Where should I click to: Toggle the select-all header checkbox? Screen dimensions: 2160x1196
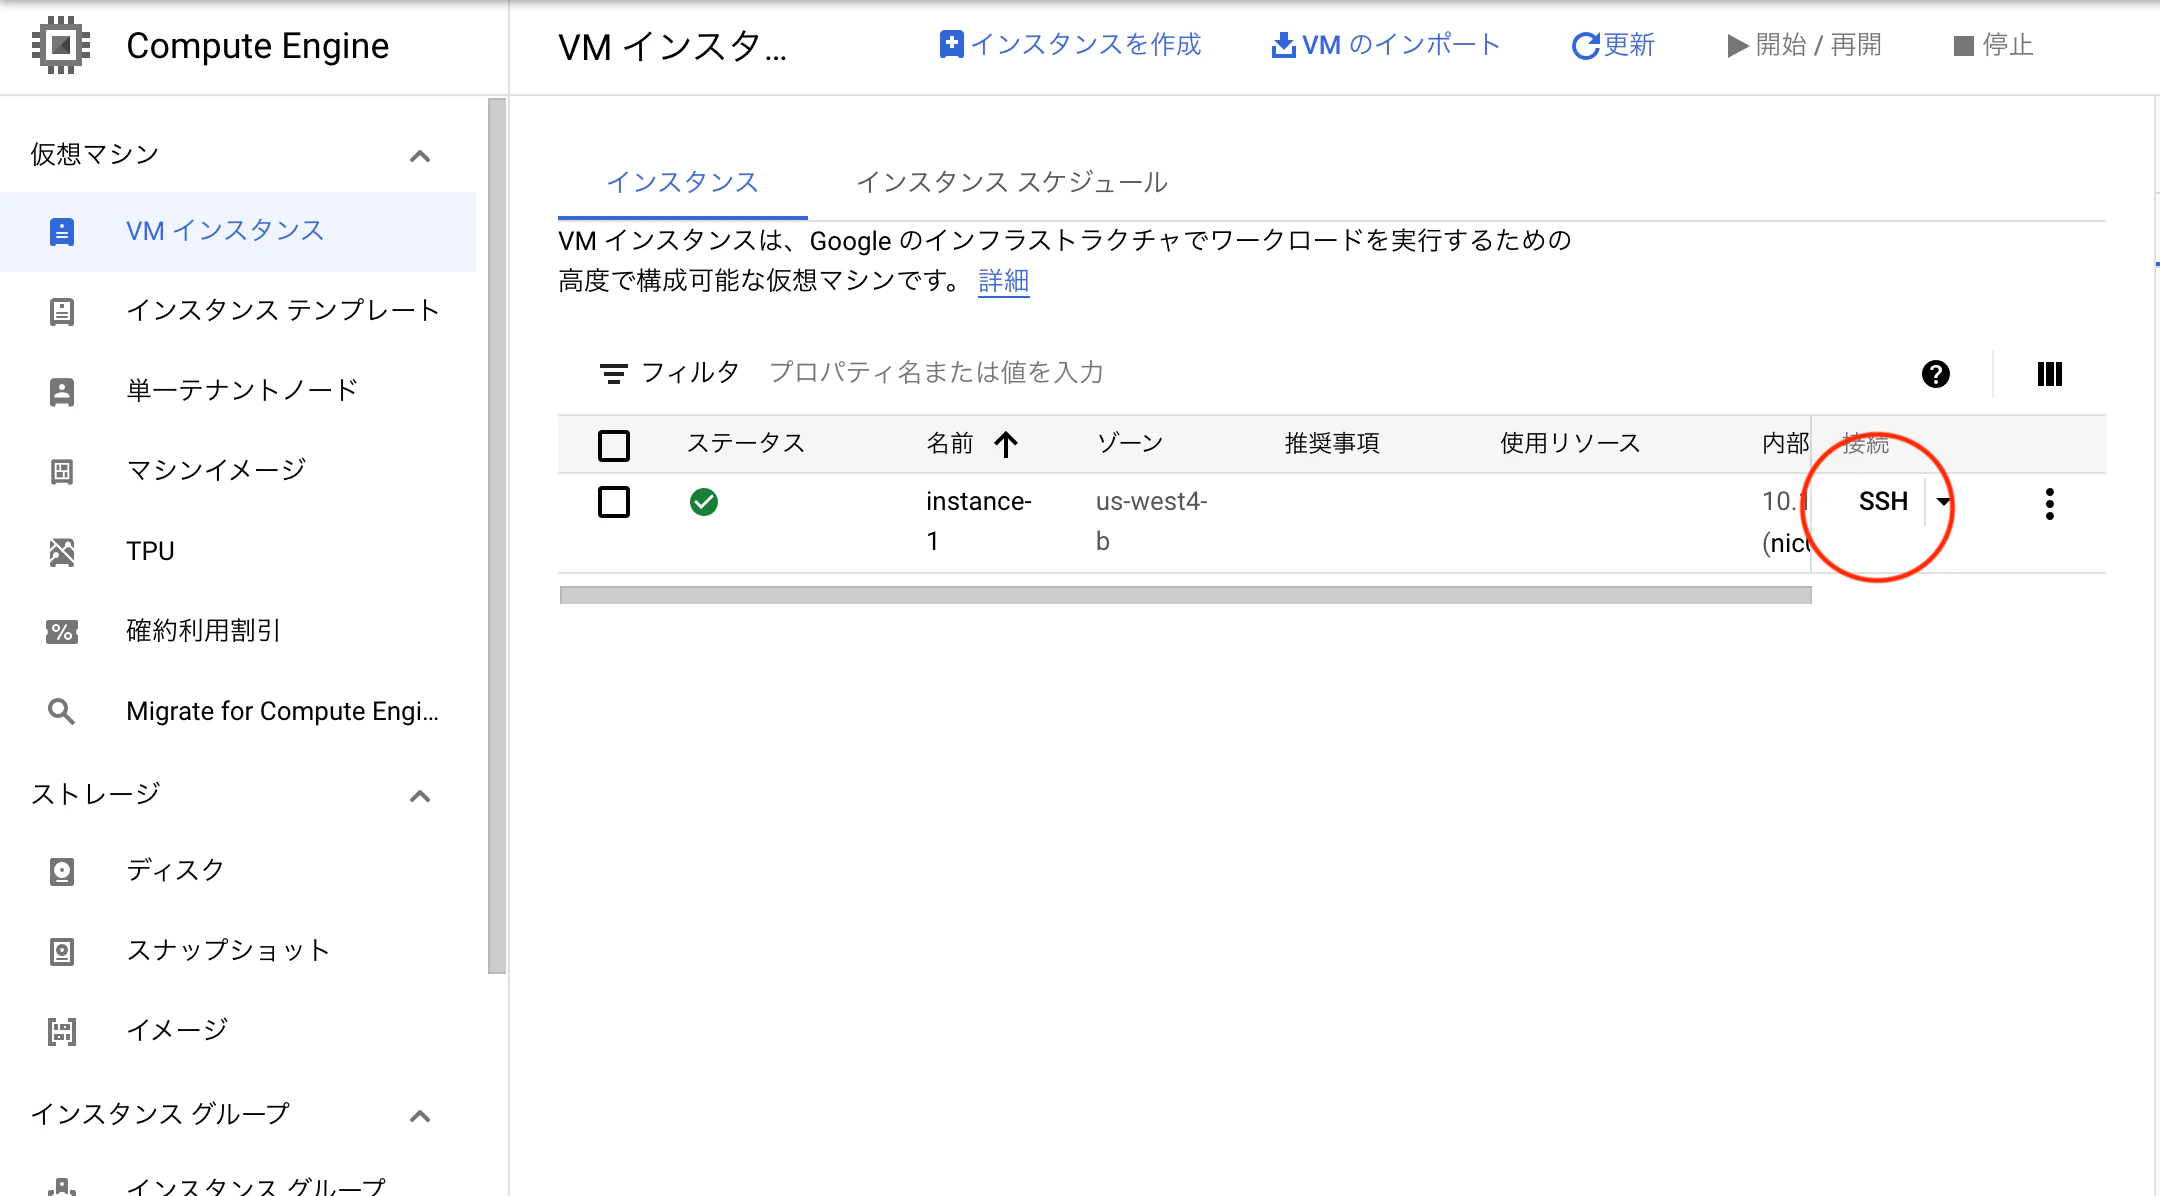pyautogui.click(x=614, y=445)
